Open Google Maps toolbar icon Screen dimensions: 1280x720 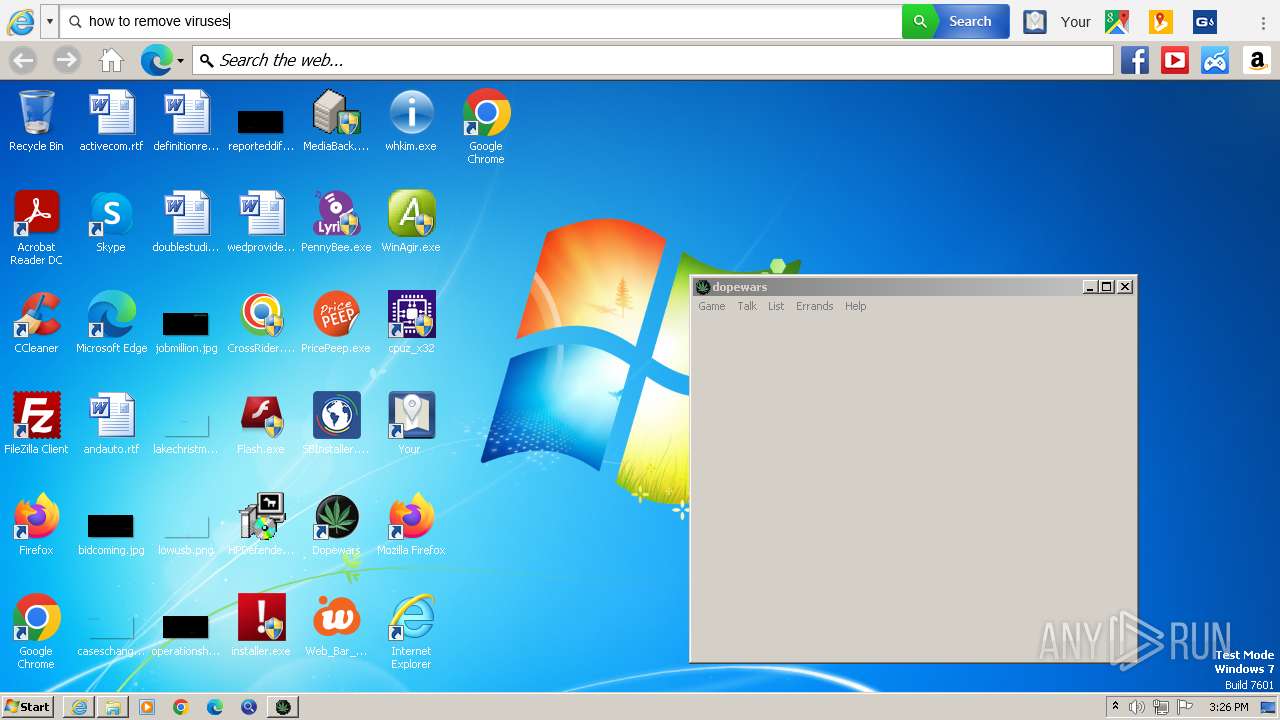(x=1117, y=21)
